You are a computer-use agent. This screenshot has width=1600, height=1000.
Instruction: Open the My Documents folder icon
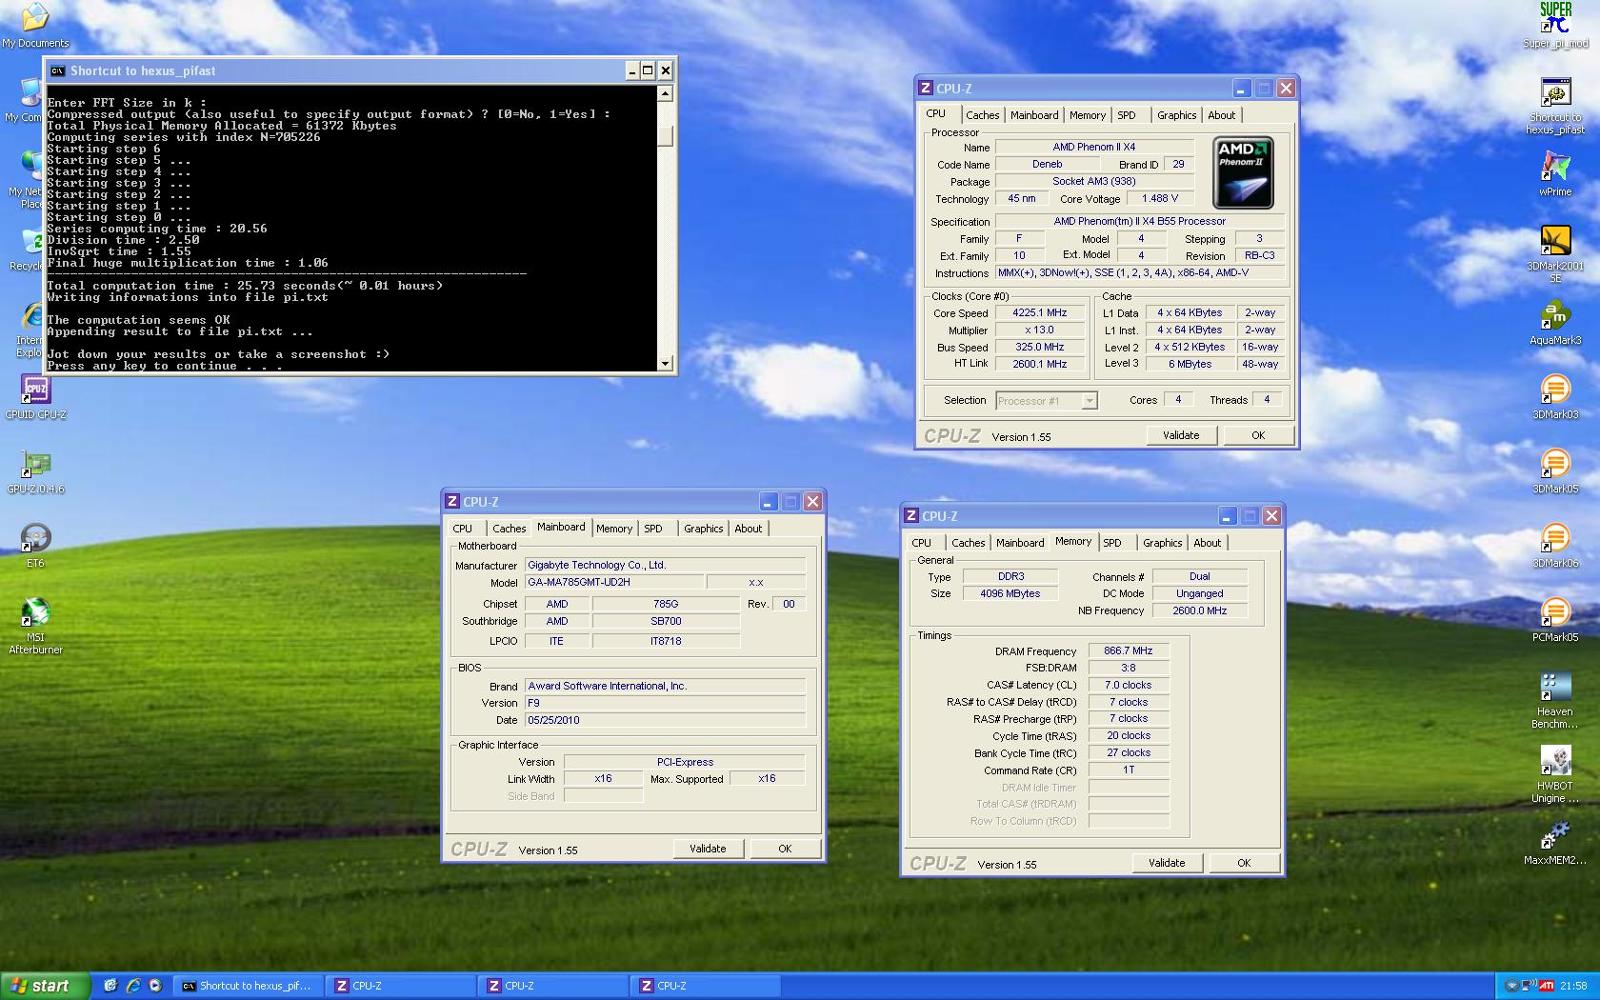[x=35, y=25]
